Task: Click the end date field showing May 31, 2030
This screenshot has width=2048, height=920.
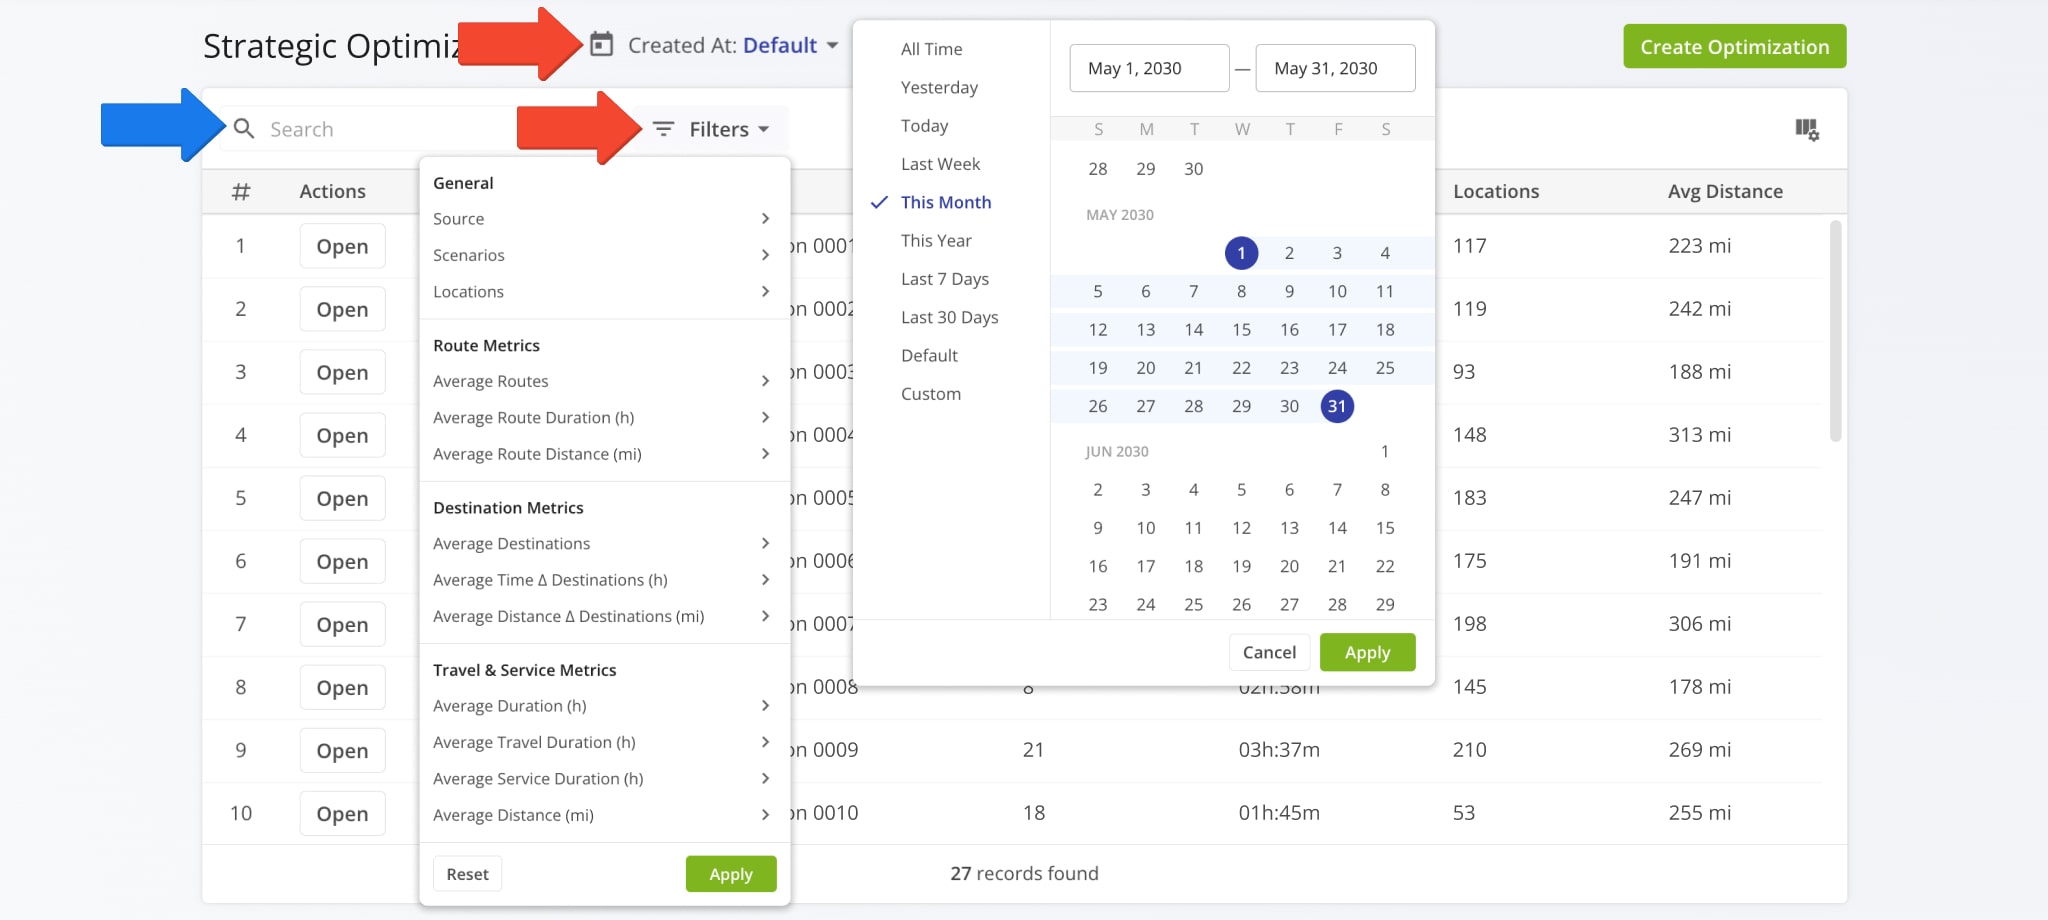Action: coord(1335,68)
